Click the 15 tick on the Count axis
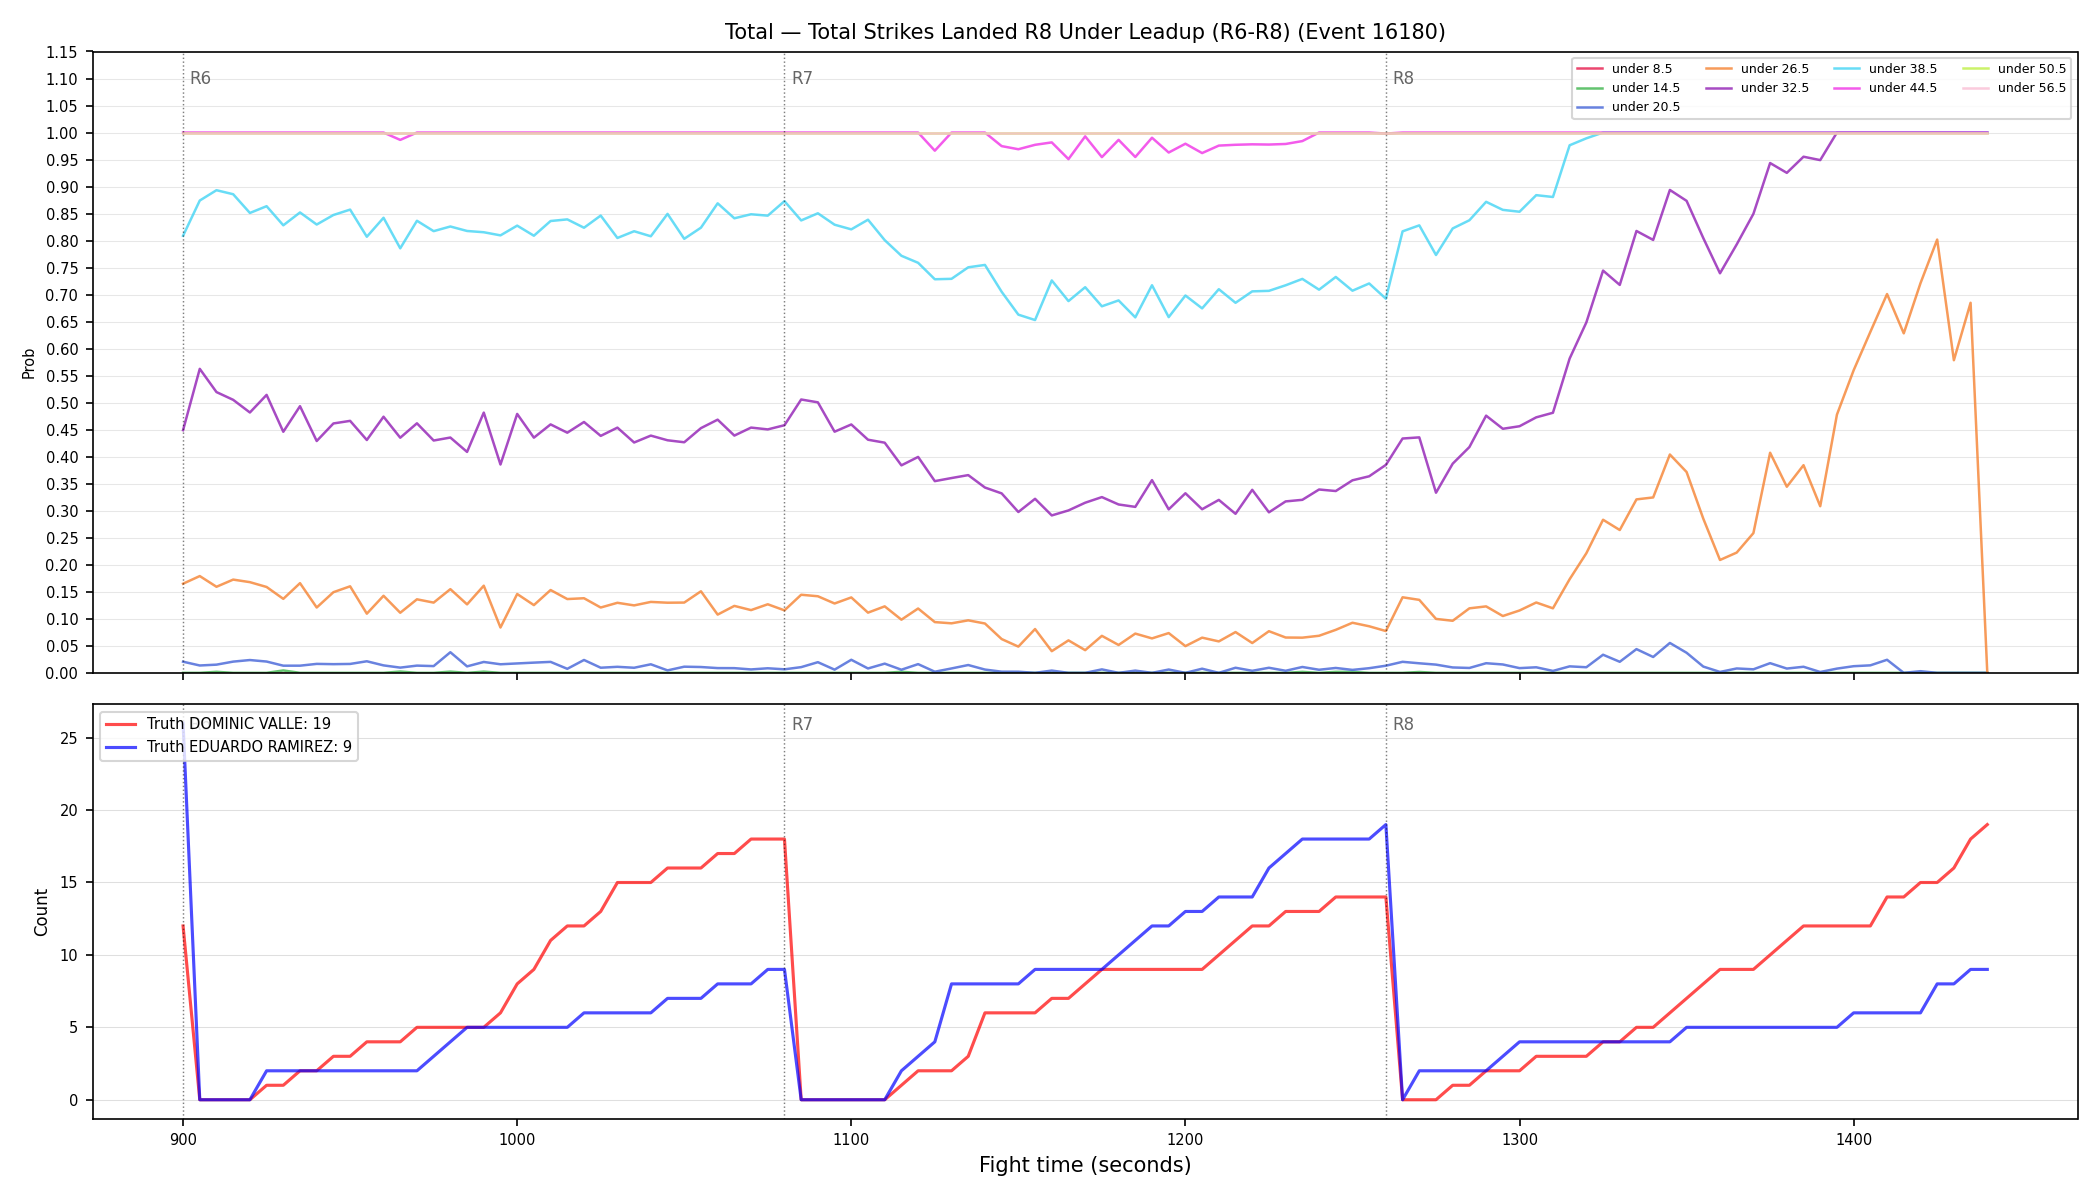The height and width of the screenshot is (1200, 2100). pyautogui.click(x=68, y=883)
